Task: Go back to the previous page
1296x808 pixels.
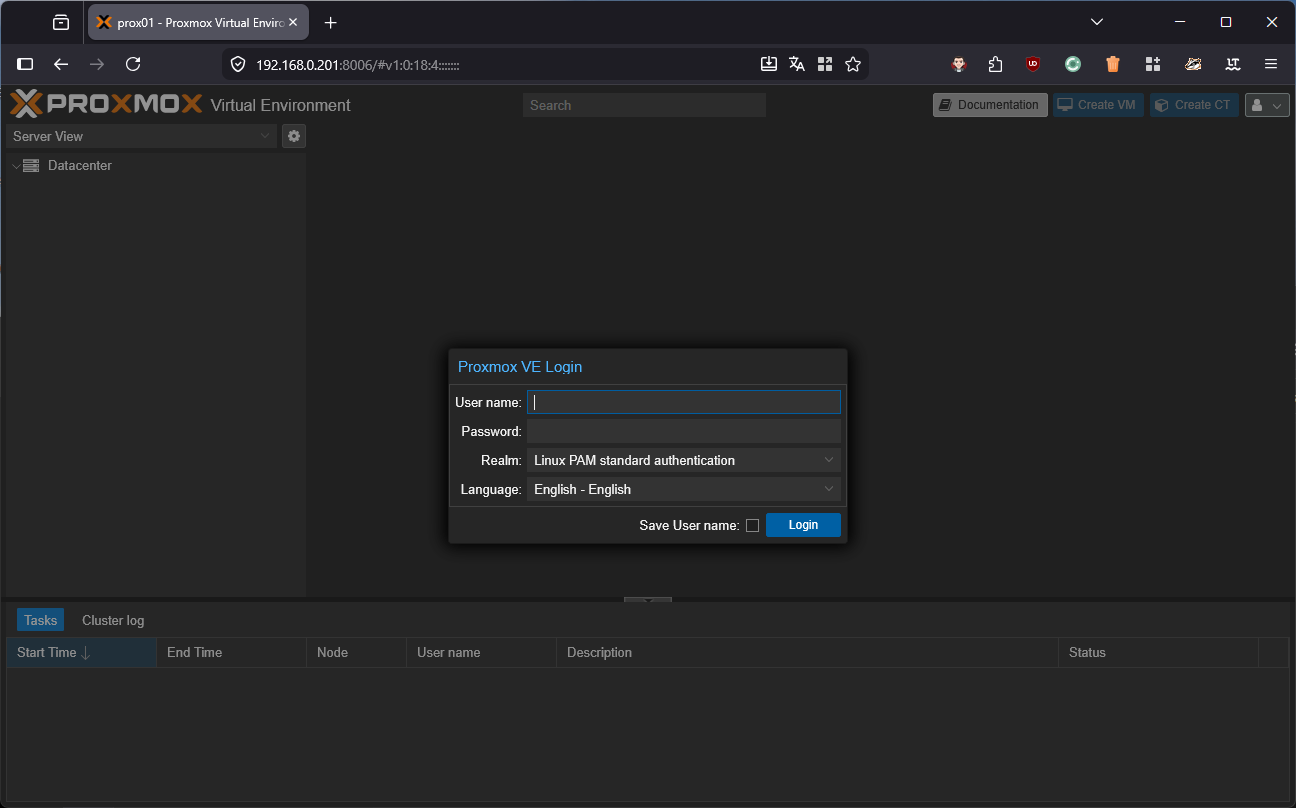Action: (61, 64)
